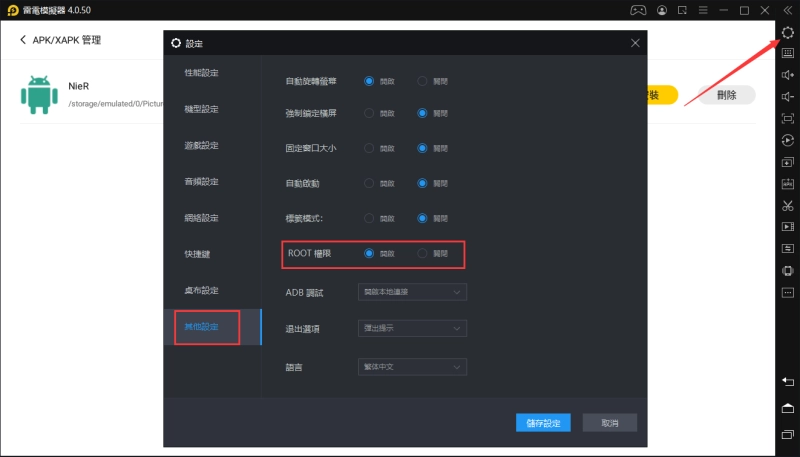Click the shake device sidebar icon
This screenshot has width=800, height=457.
(788, 271)
